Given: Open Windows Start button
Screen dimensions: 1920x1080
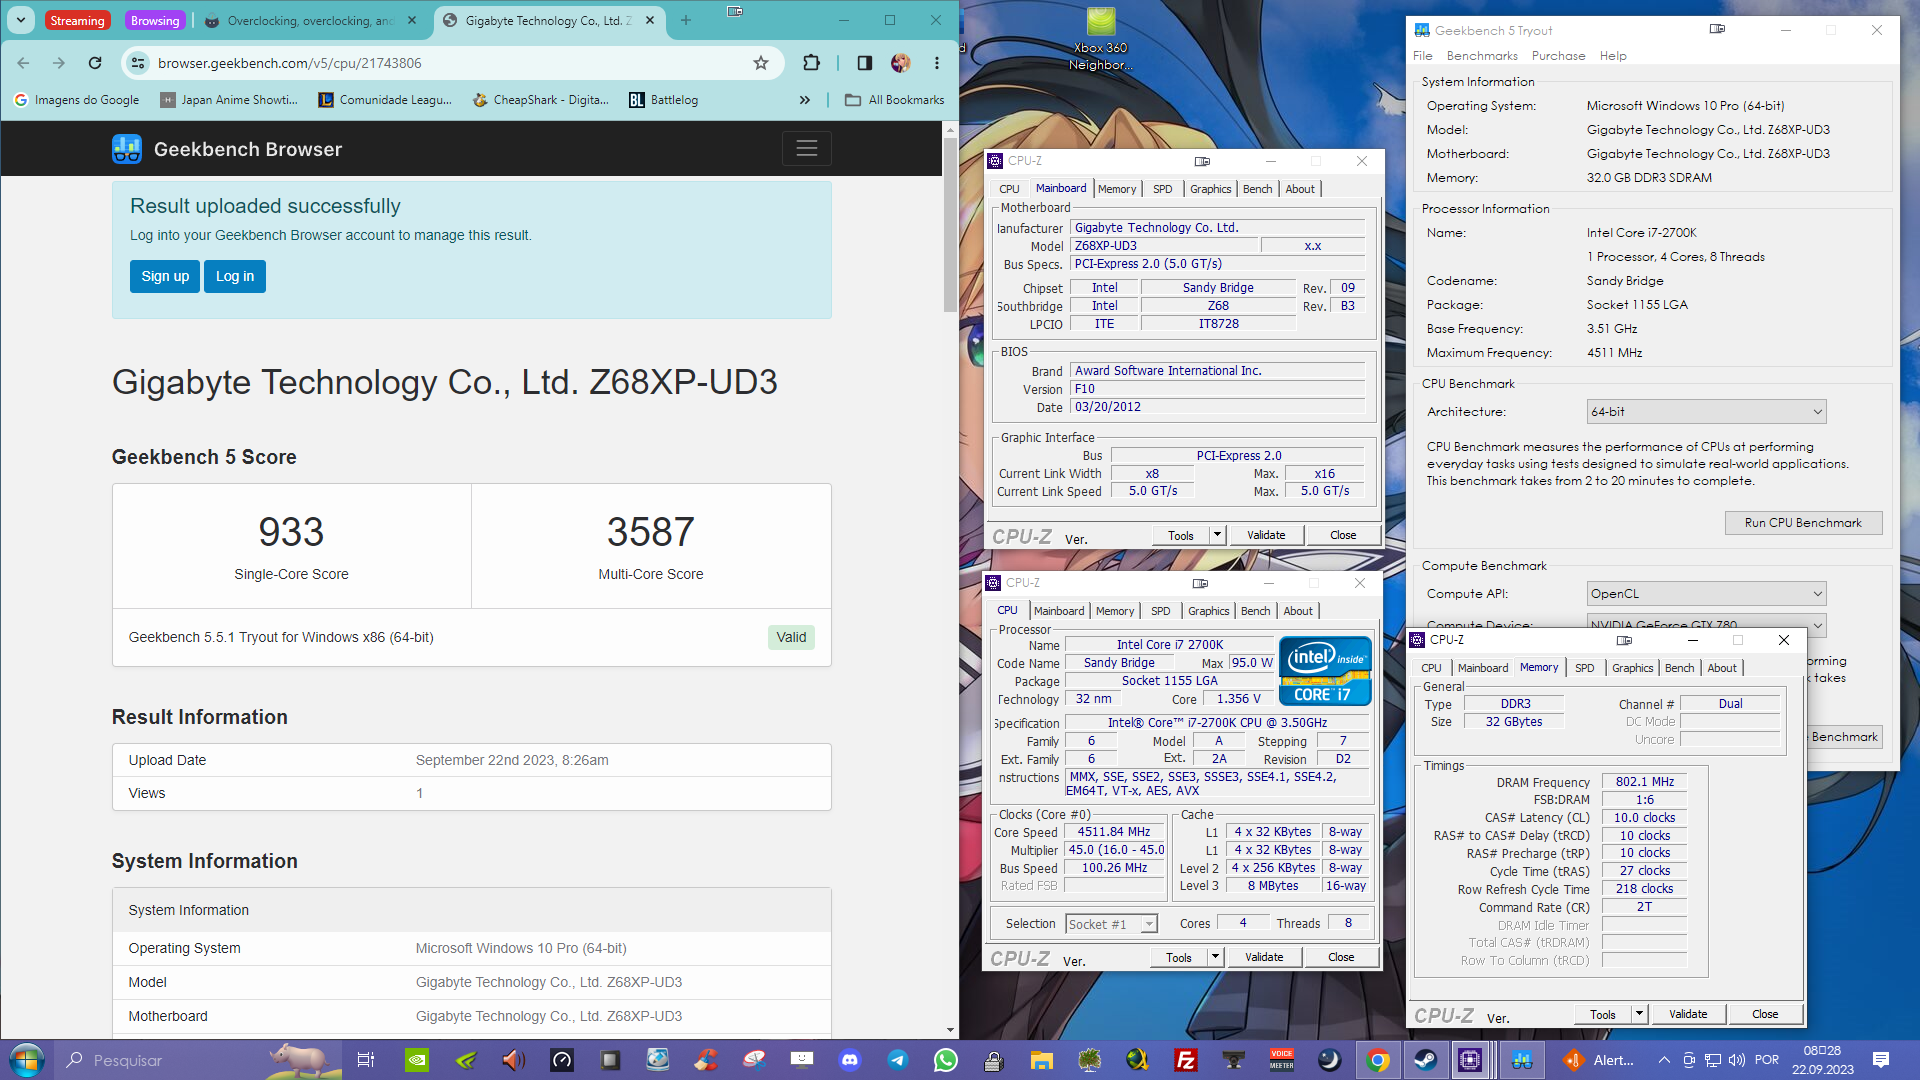Looking at the screenshot, I should point(26,1060).
